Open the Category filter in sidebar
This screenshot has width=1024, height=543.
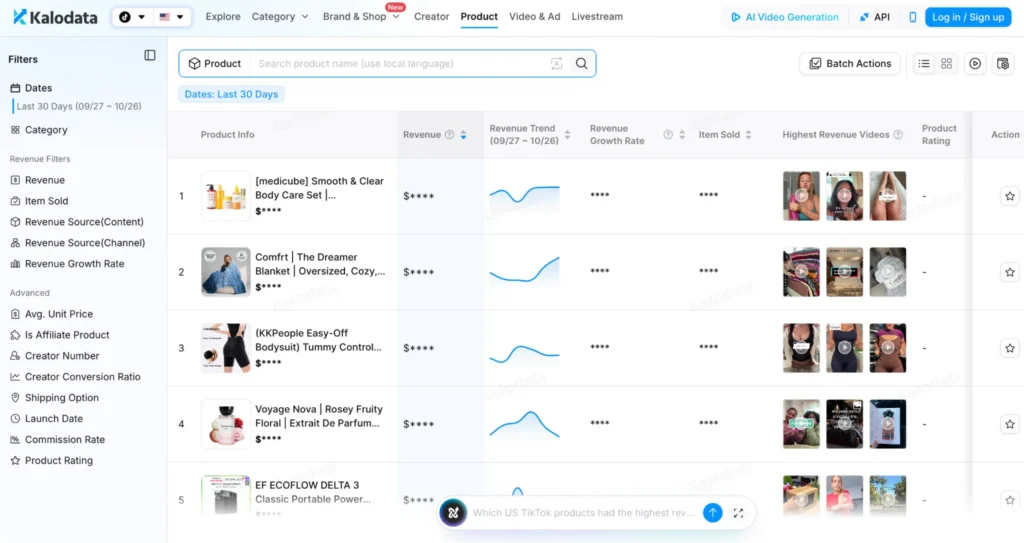[x=39, y=129]
